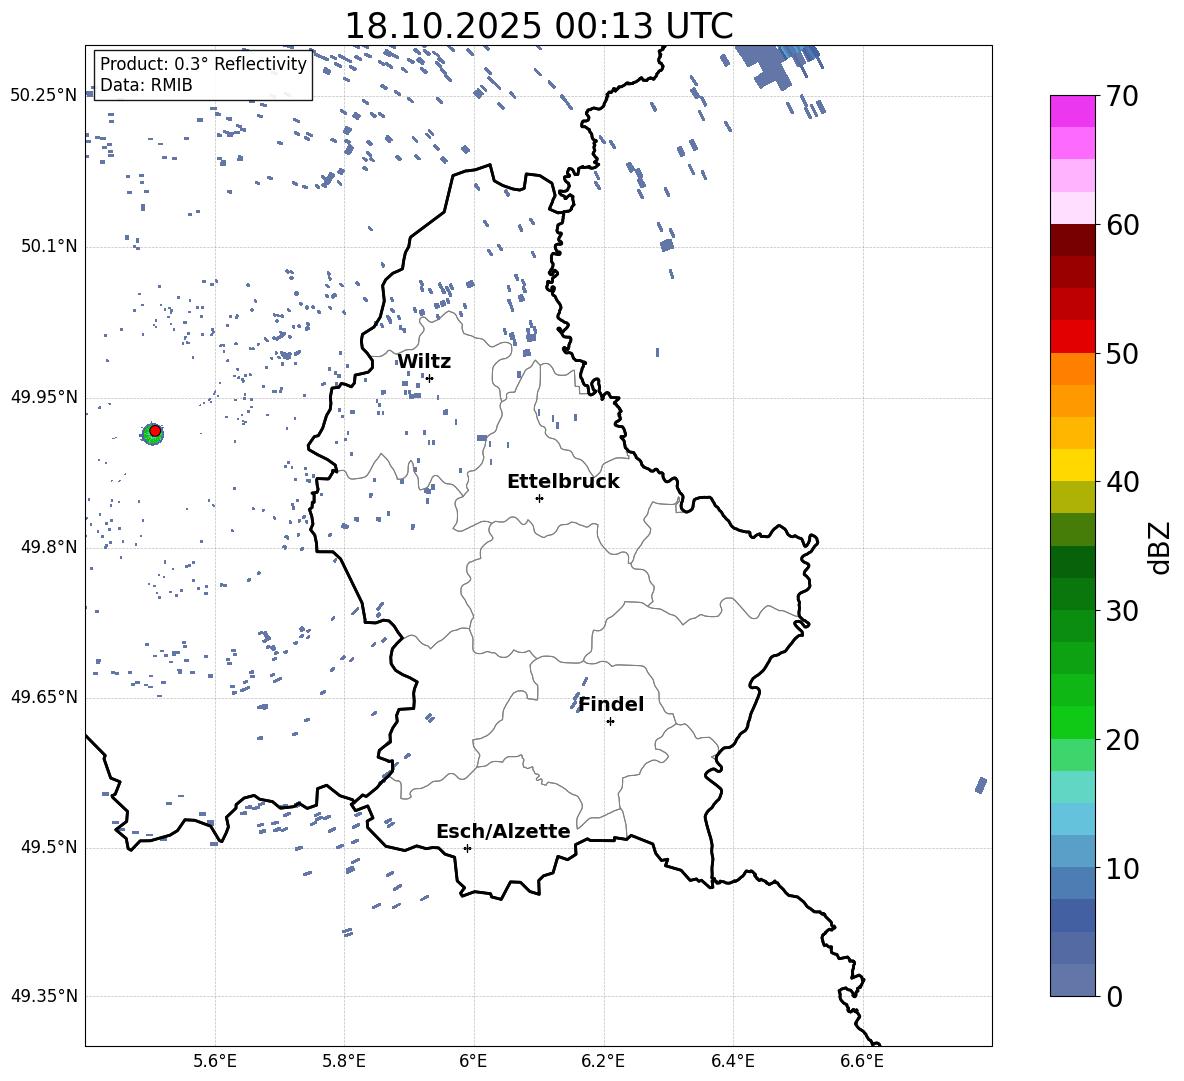
Task: Click the 6.6°E longitude label
Action: 862,1061
